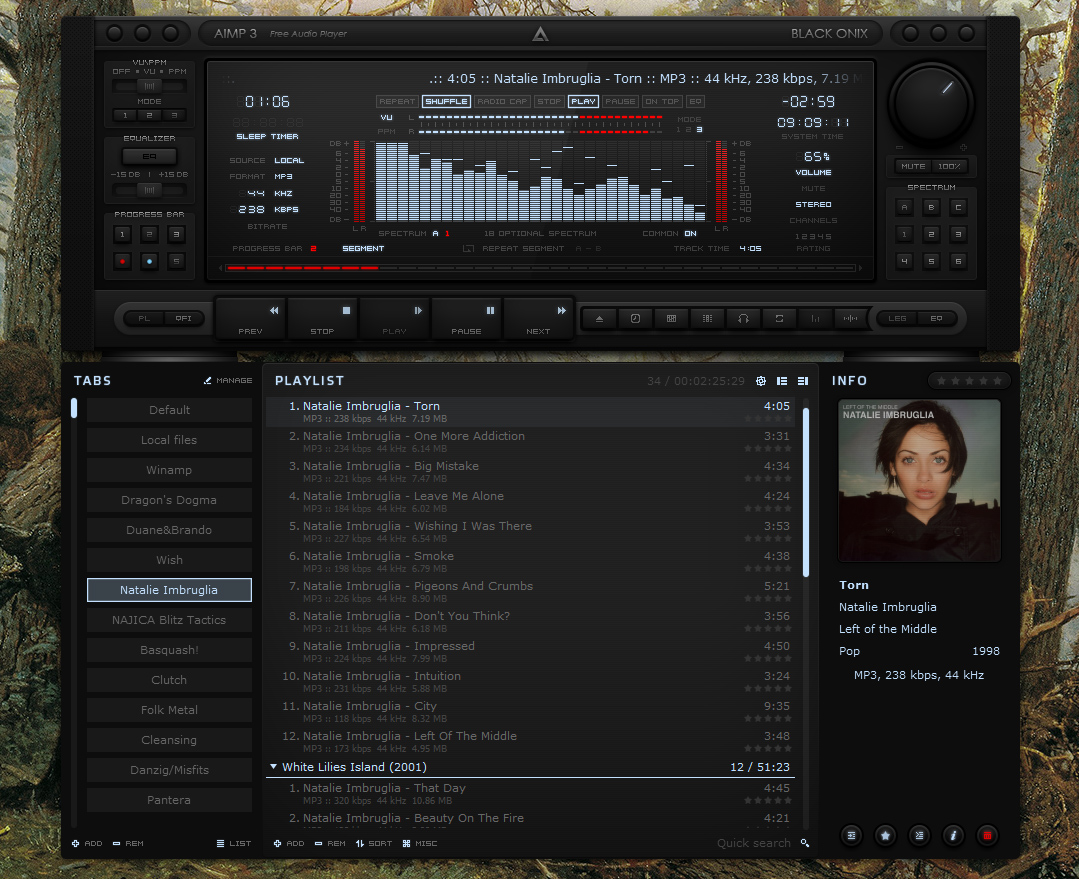Image resolution: width=1079 pixels, height=879 pixels.
Task: Toggle the REPEAT indicator
Action: [x=397, y=101]
